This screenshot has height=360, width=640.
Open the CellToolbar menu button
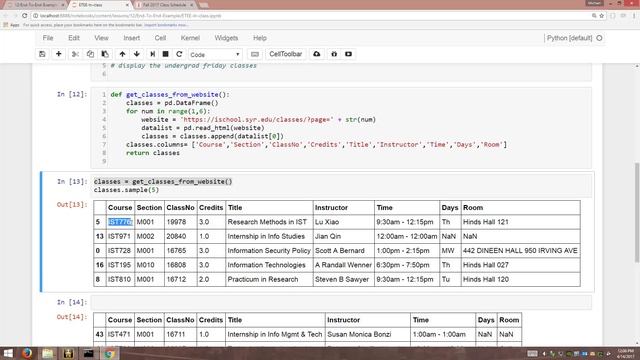285,54
